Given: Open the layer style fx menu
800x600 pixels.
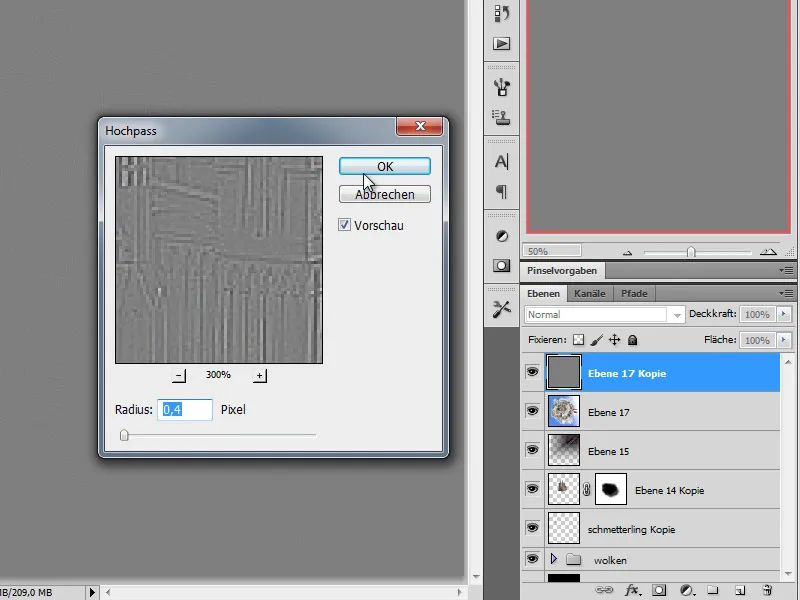Looking at the screenshot, I should coord(633,590).
